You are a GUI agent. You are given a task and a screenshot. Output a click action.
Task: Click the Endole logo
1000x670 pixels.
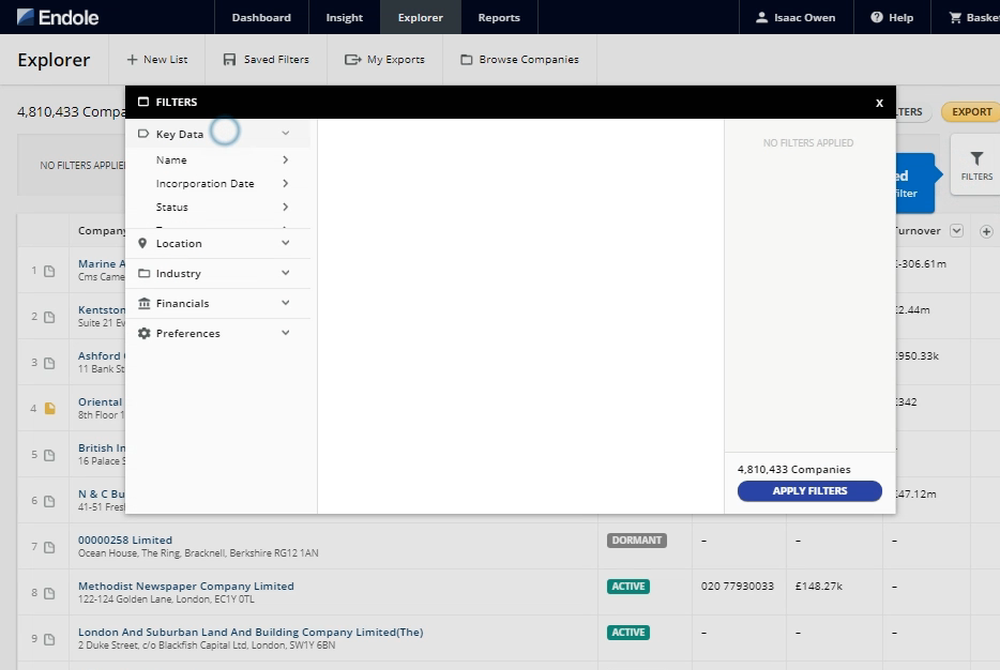tap(57, 17)
